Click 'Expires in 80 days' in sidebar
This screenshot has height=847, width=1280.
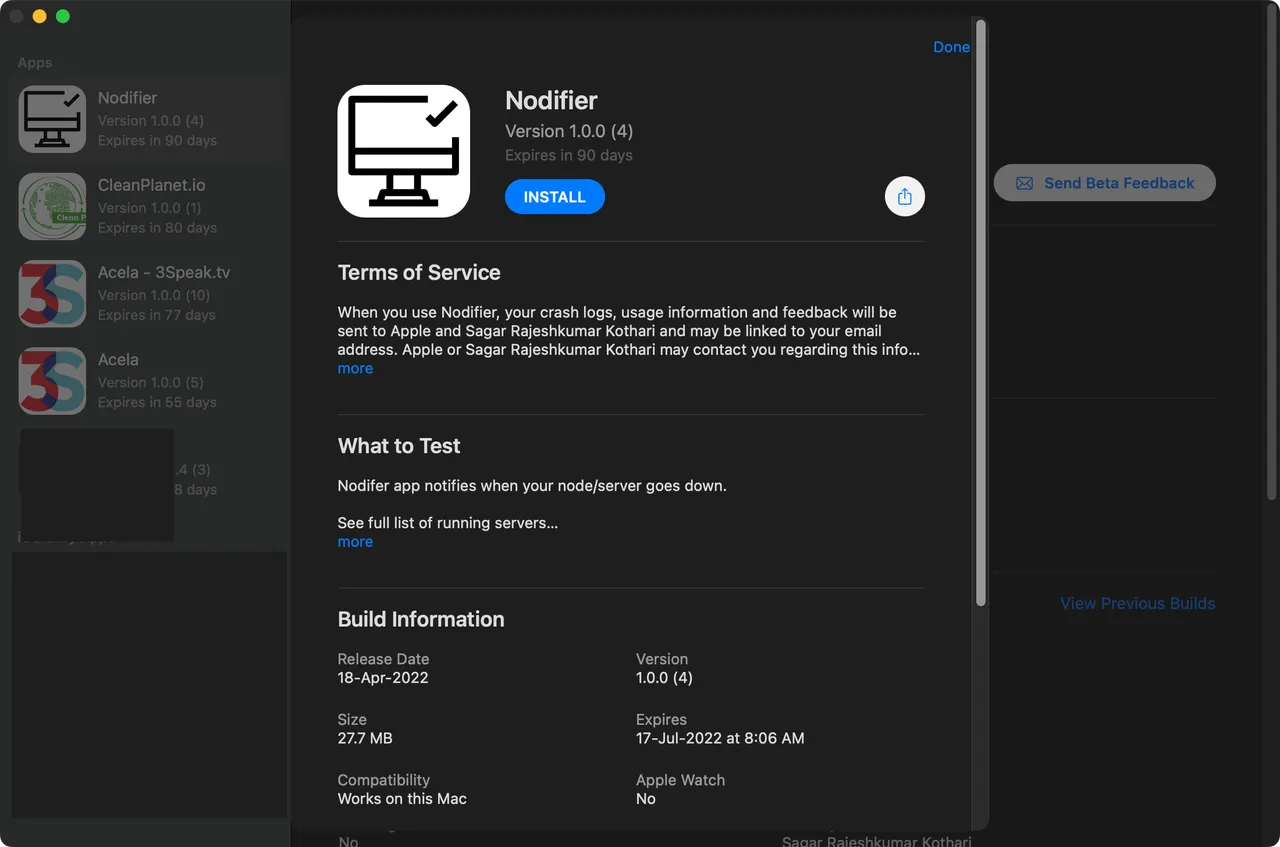click(x=157, y=228)
